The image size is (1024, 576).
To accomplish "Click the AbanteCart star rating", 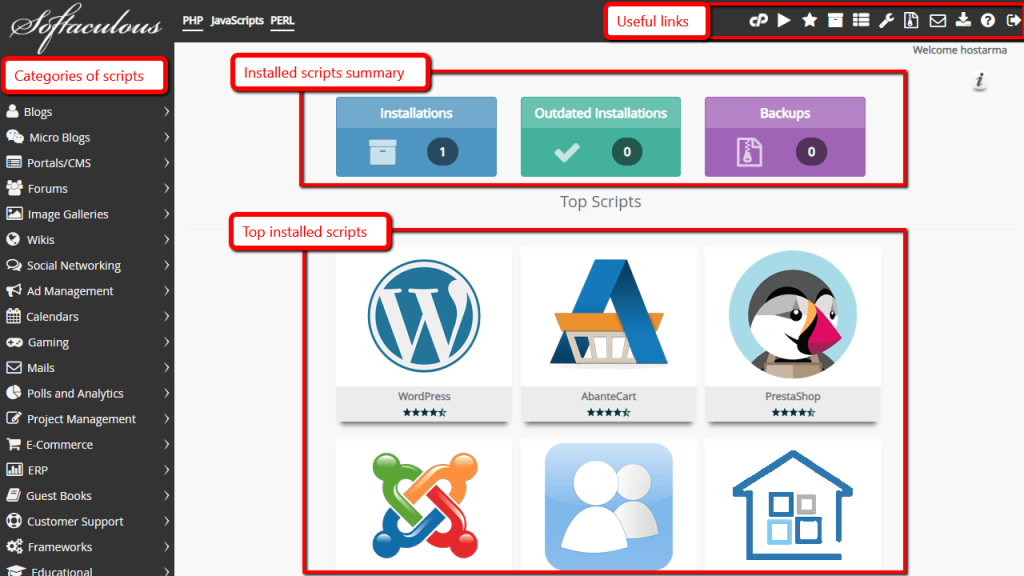I will pyautogui.click(x=609, y=412).
